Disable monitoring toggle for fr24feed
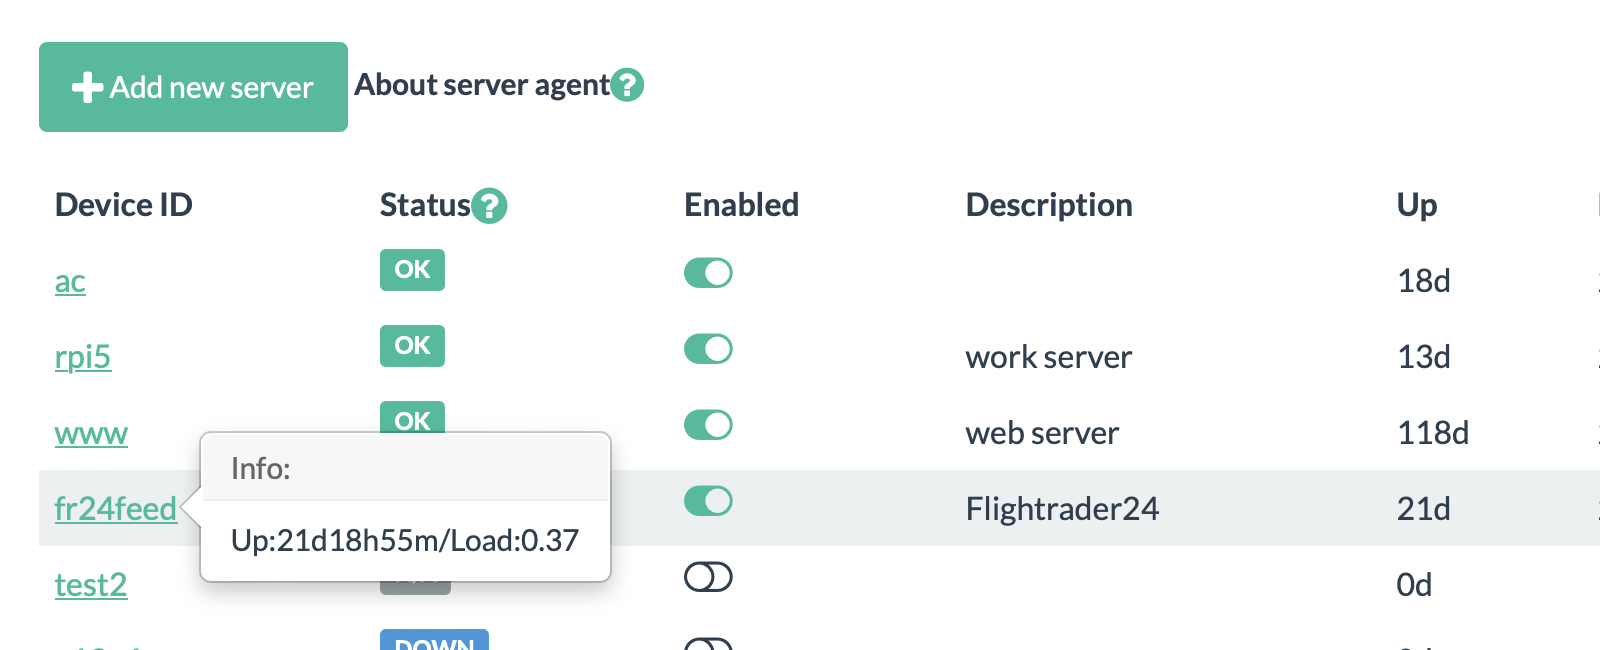 (708, 501)
